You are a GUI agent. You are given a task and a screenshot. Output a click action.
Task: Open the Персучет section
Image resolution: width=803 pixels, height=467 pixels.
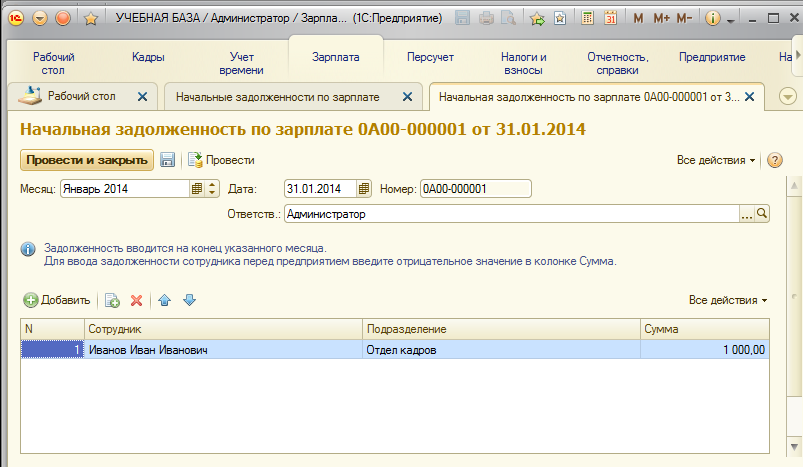pyautogui.click(x=430, y=57)
